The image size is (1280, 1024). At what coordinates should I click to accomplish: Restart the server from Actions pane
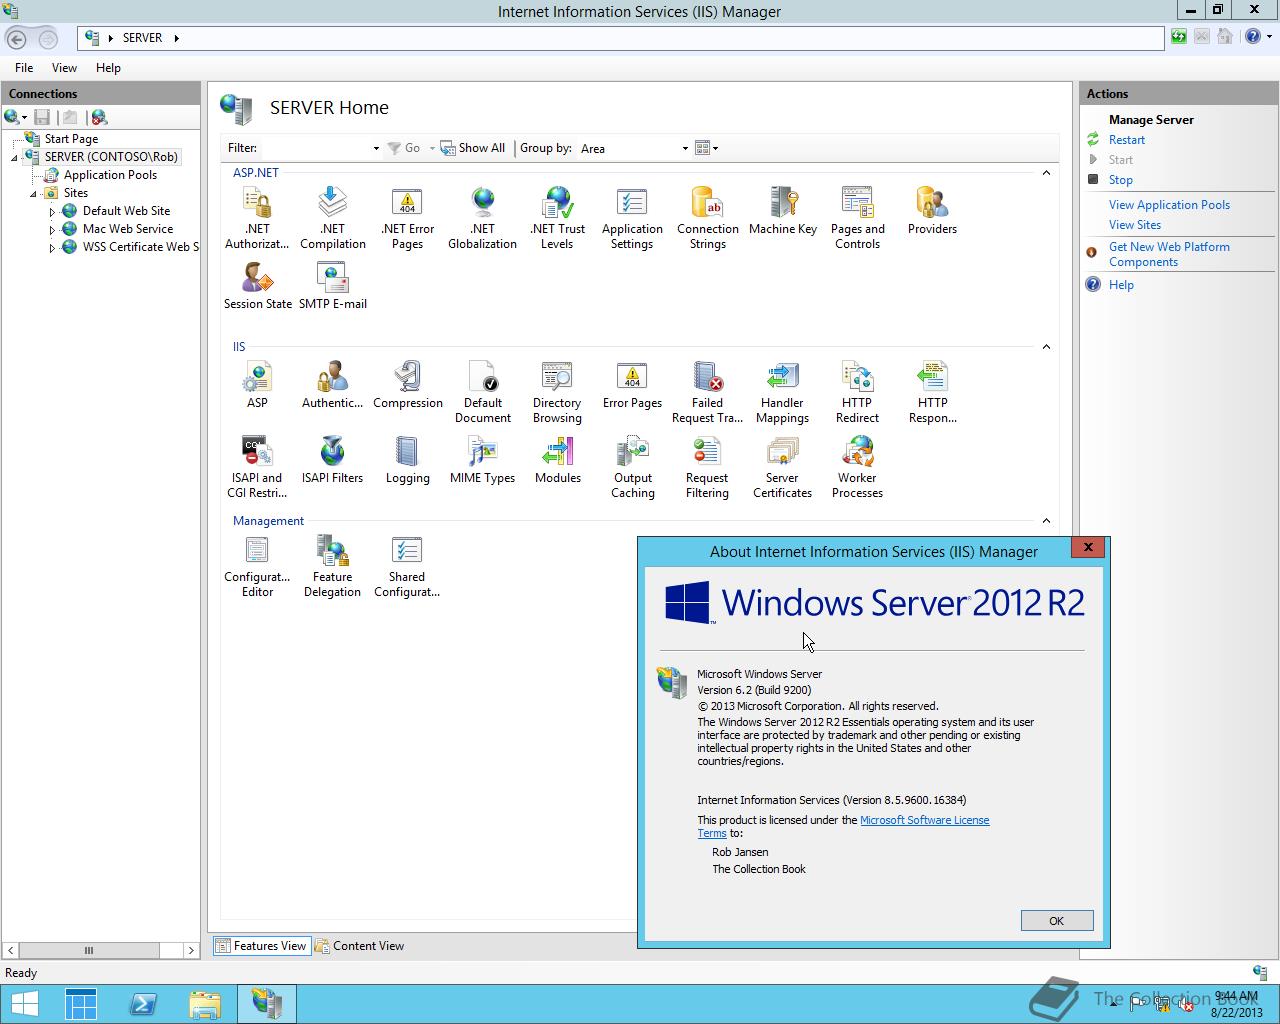point(1127,140)
